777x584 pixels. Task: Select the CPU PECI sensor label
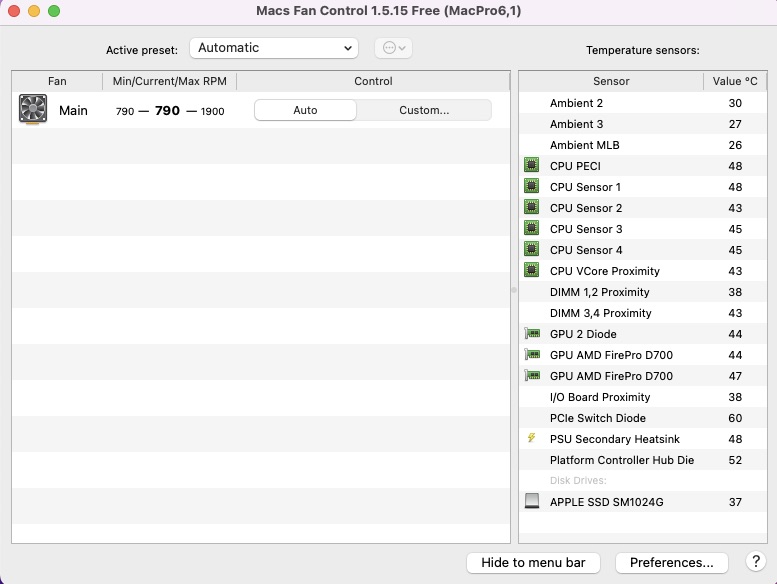tap(575, 166)
